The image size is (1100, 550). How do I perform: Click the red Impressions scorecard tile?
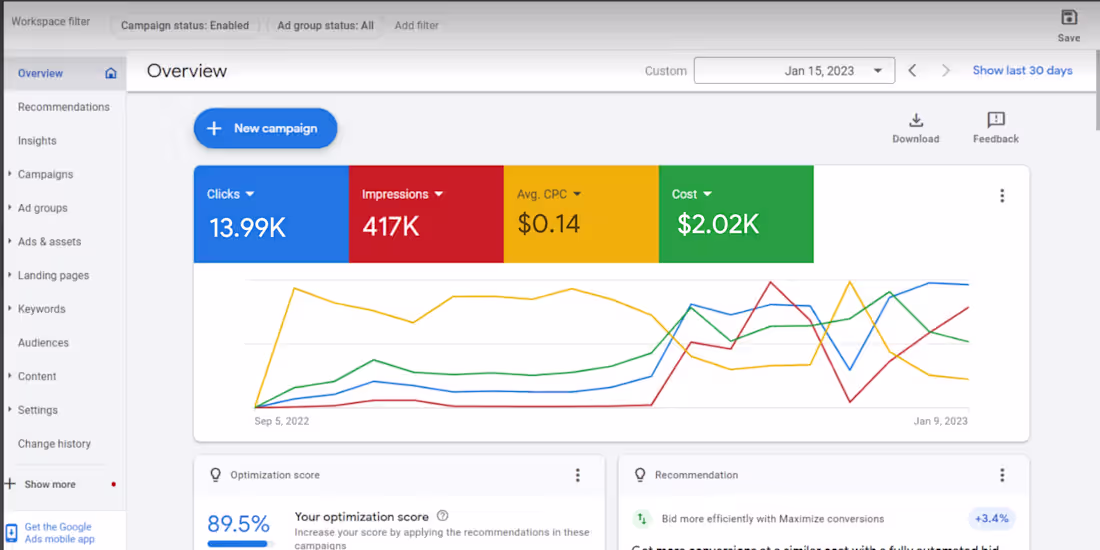coord(426,214)
